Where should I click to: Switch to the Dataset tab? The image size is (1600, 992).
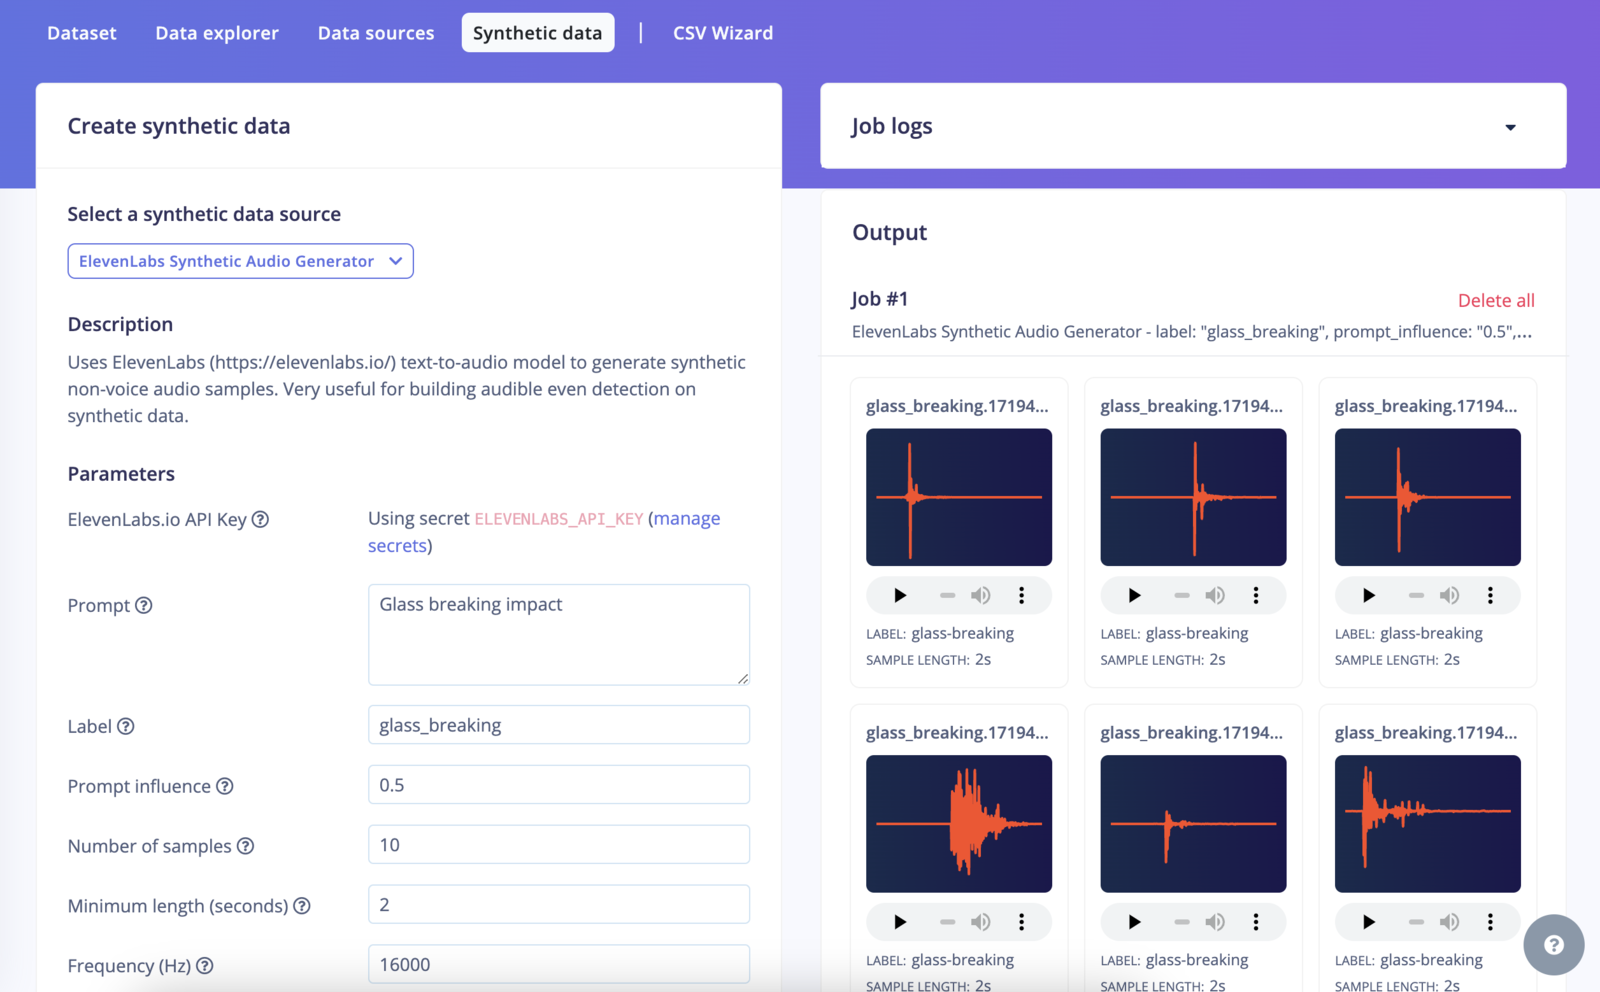point(82,33)
